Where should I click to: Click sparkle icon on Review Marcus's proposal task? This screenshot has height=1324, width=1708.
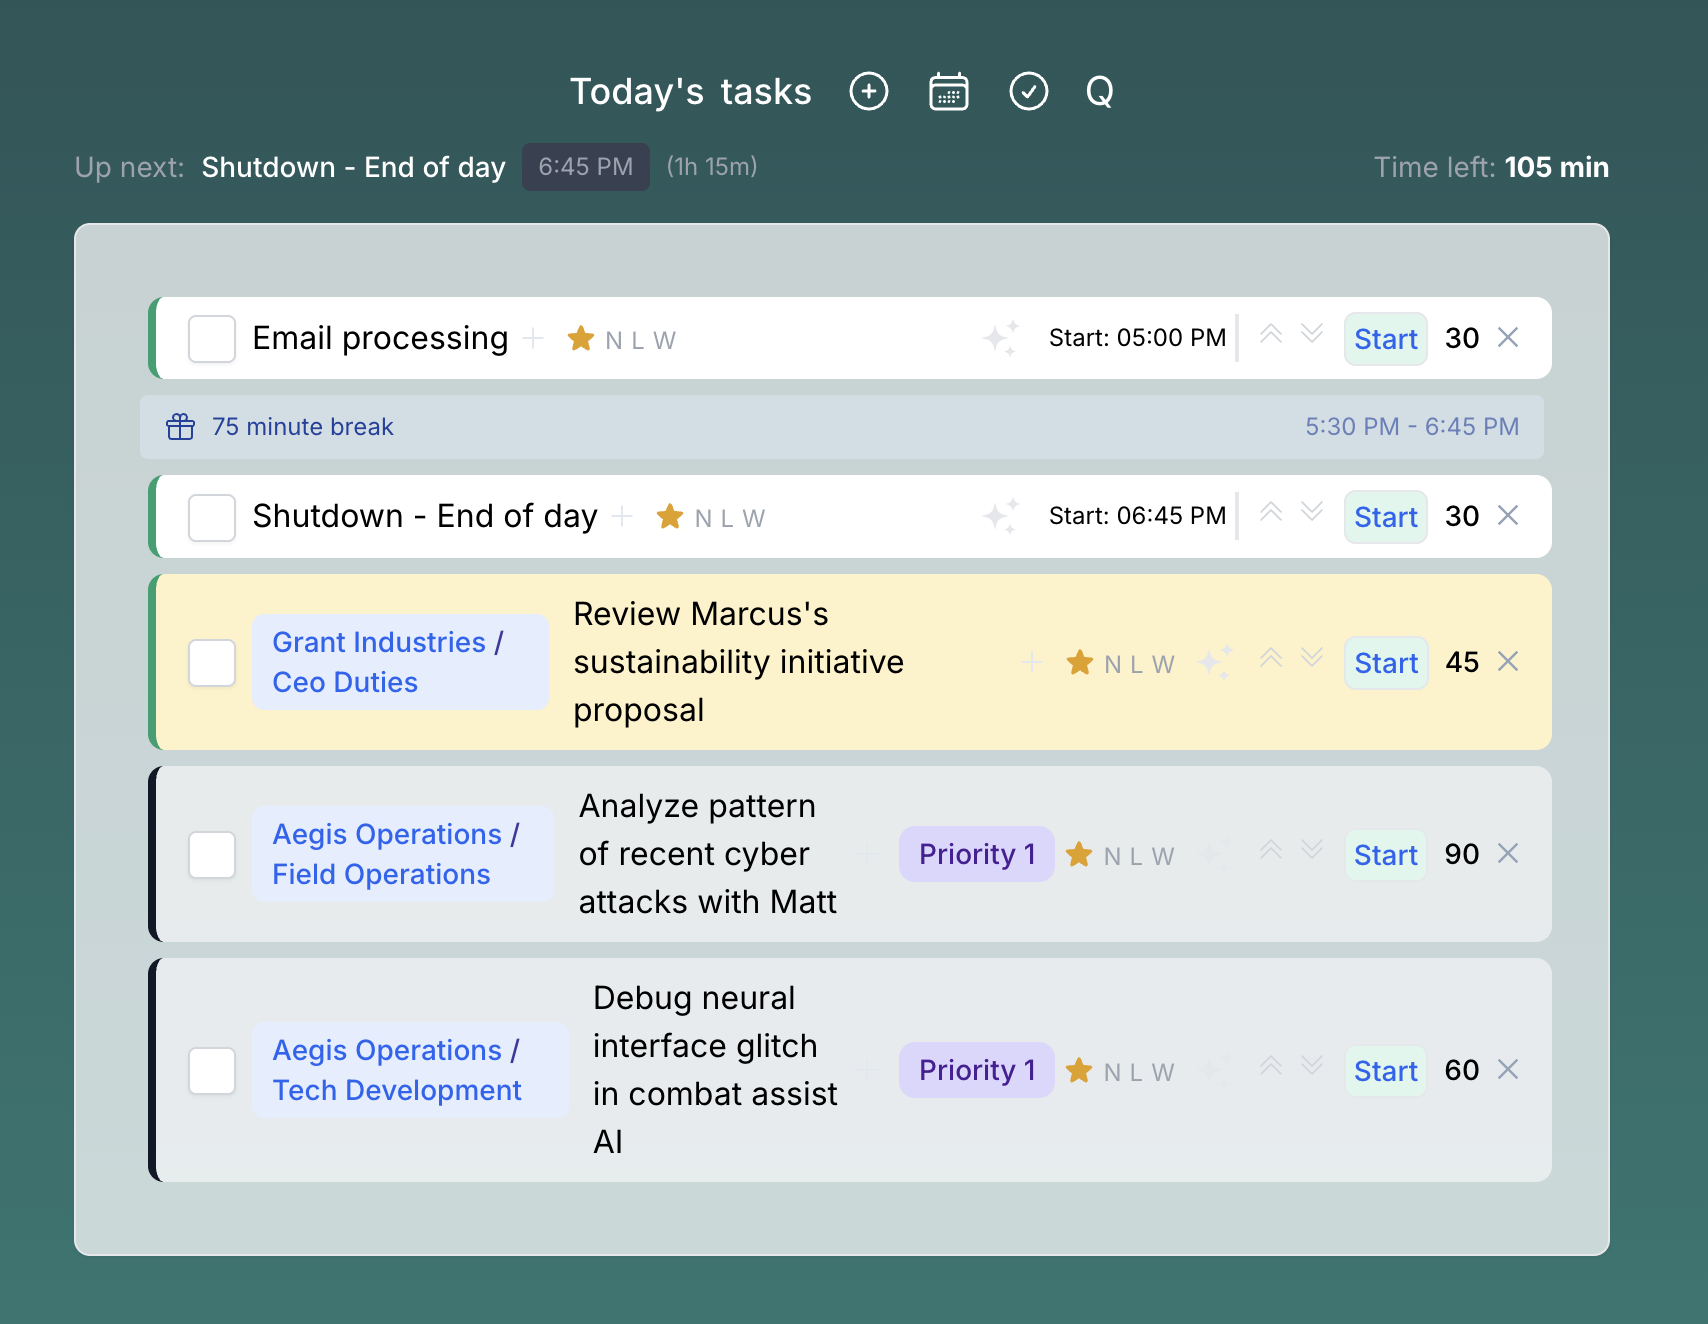click(x=1215, y=662)
